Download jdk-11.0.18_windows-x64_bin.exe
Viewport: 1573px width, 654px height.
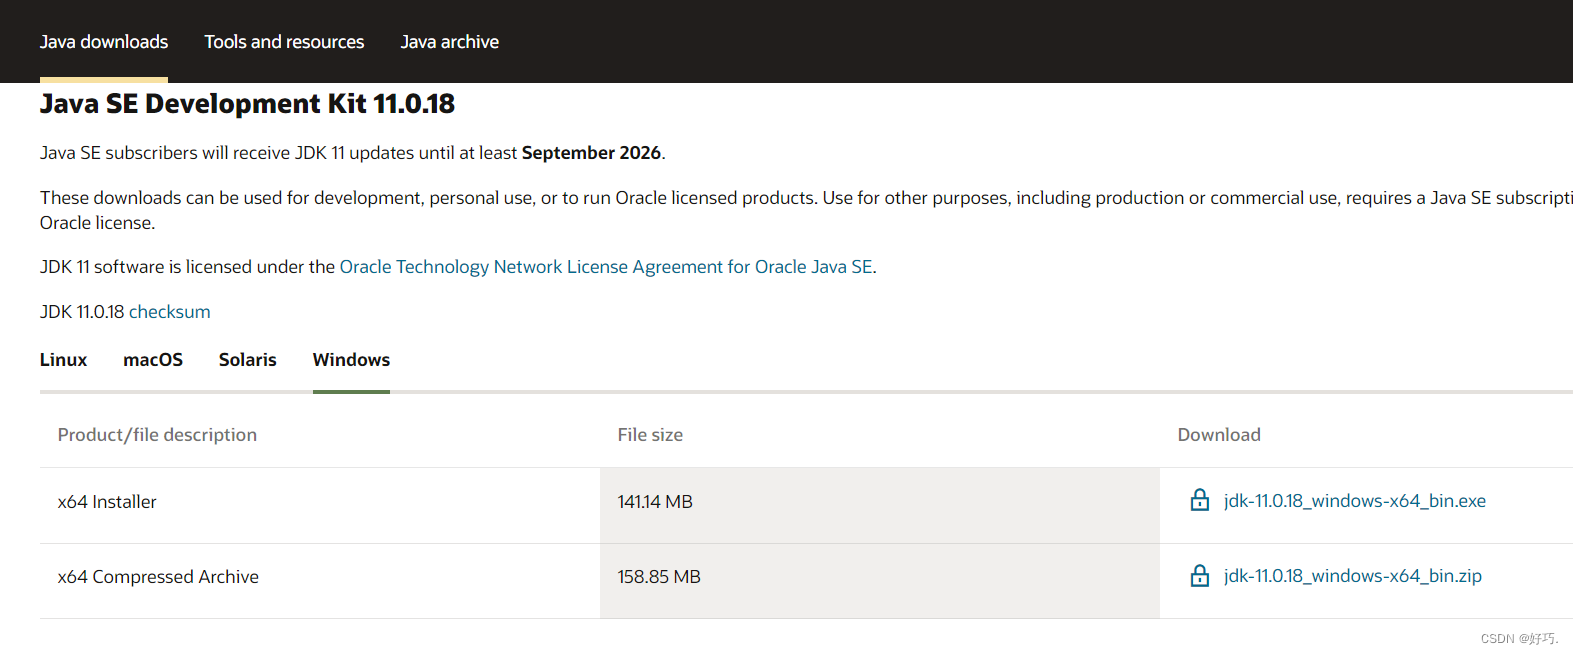tap(1354, 501)
